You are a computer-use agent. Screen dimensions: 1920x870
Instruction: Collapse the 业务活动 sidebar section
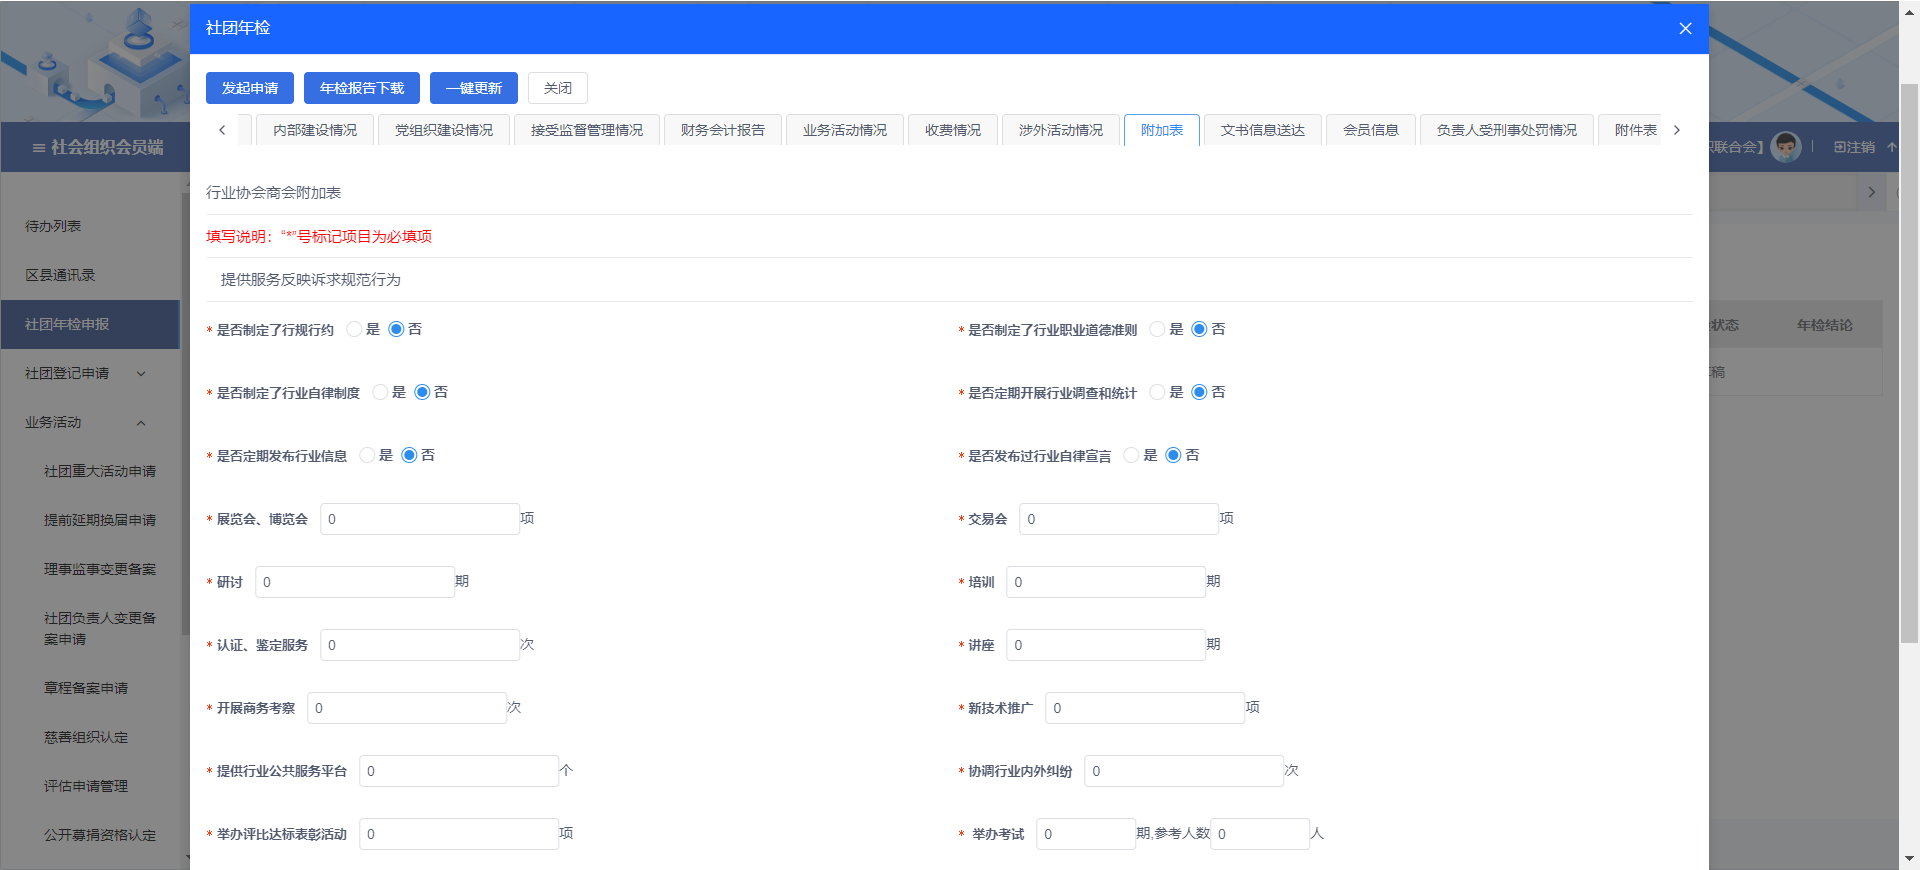coord(141,423)
